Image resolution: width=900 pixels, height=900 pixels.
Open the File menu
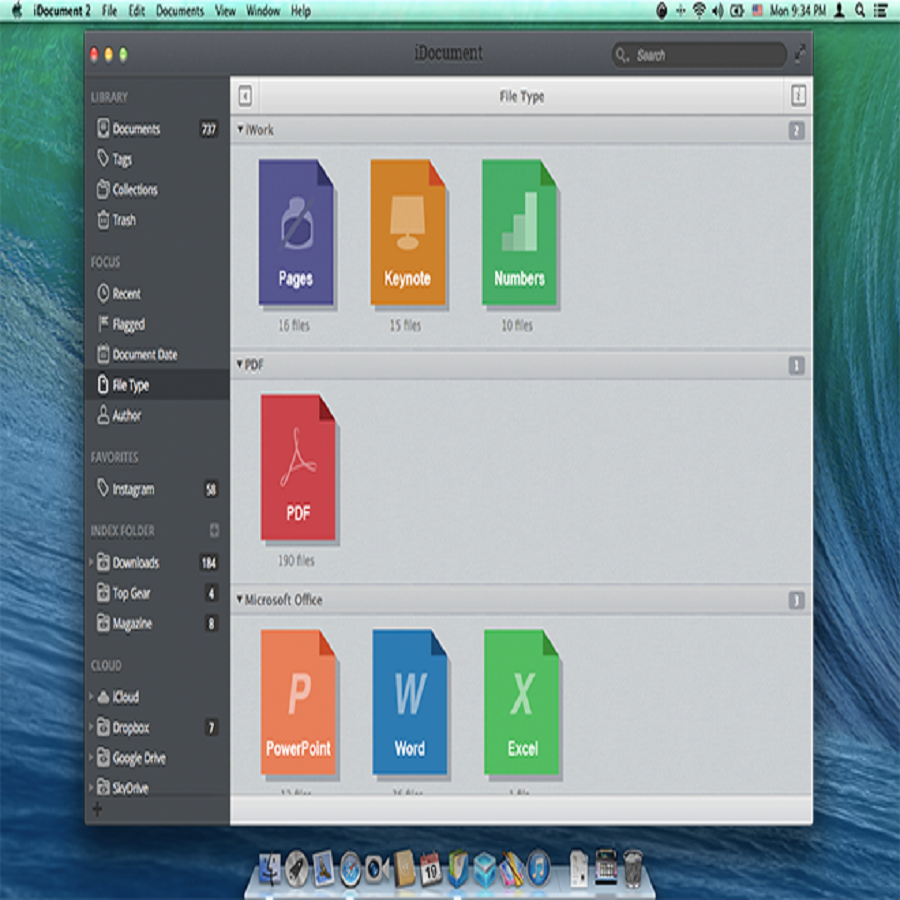pos(109,11)
